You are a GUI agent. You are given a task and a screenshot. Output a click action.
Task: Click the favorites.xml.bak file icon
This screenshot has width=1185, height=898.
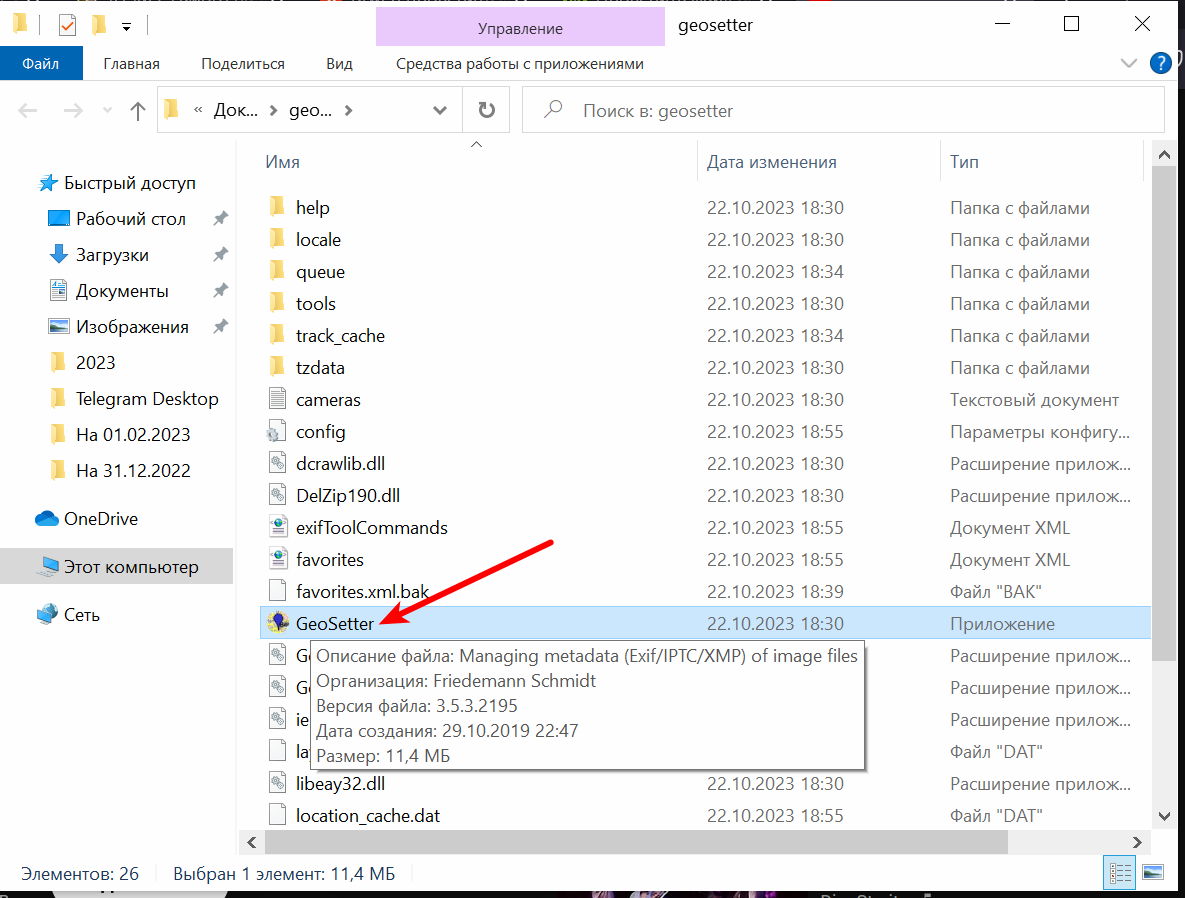coord(277,591)
